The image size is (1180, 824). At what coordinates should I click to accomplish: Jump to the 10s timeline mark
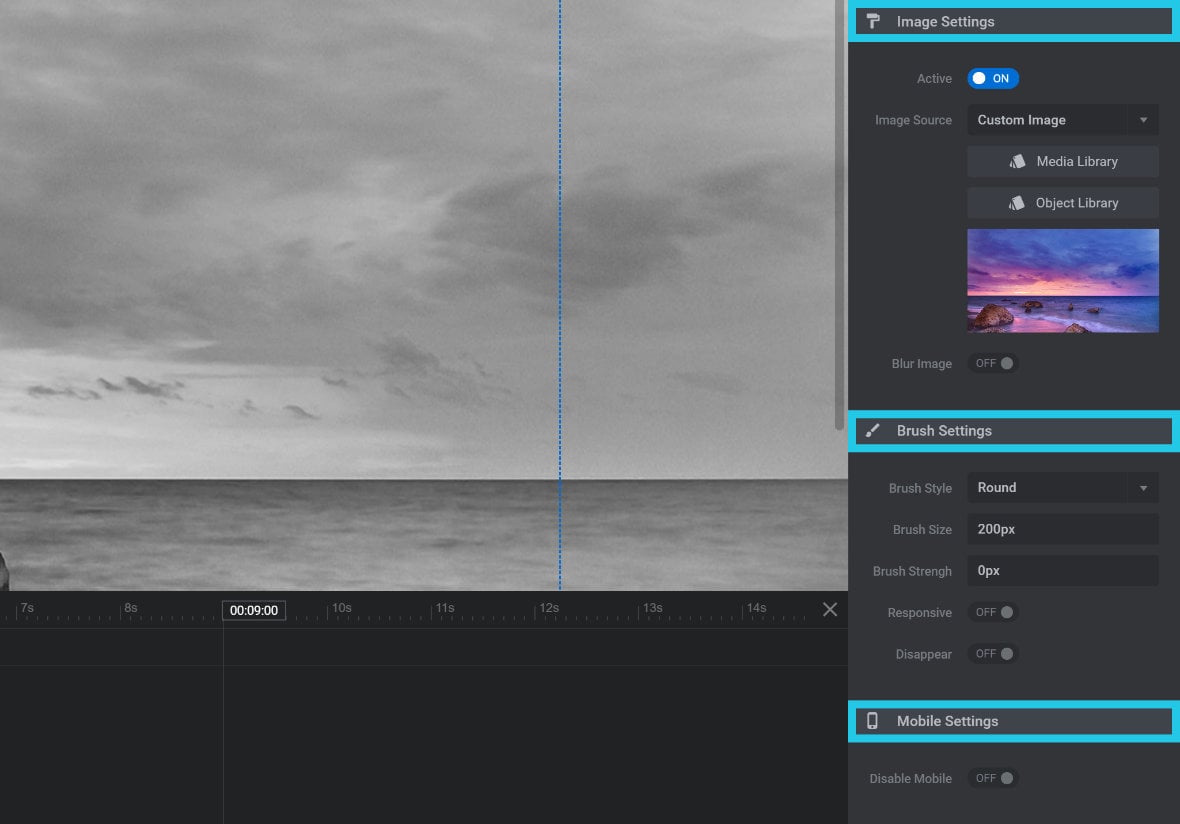coord(342,608)
